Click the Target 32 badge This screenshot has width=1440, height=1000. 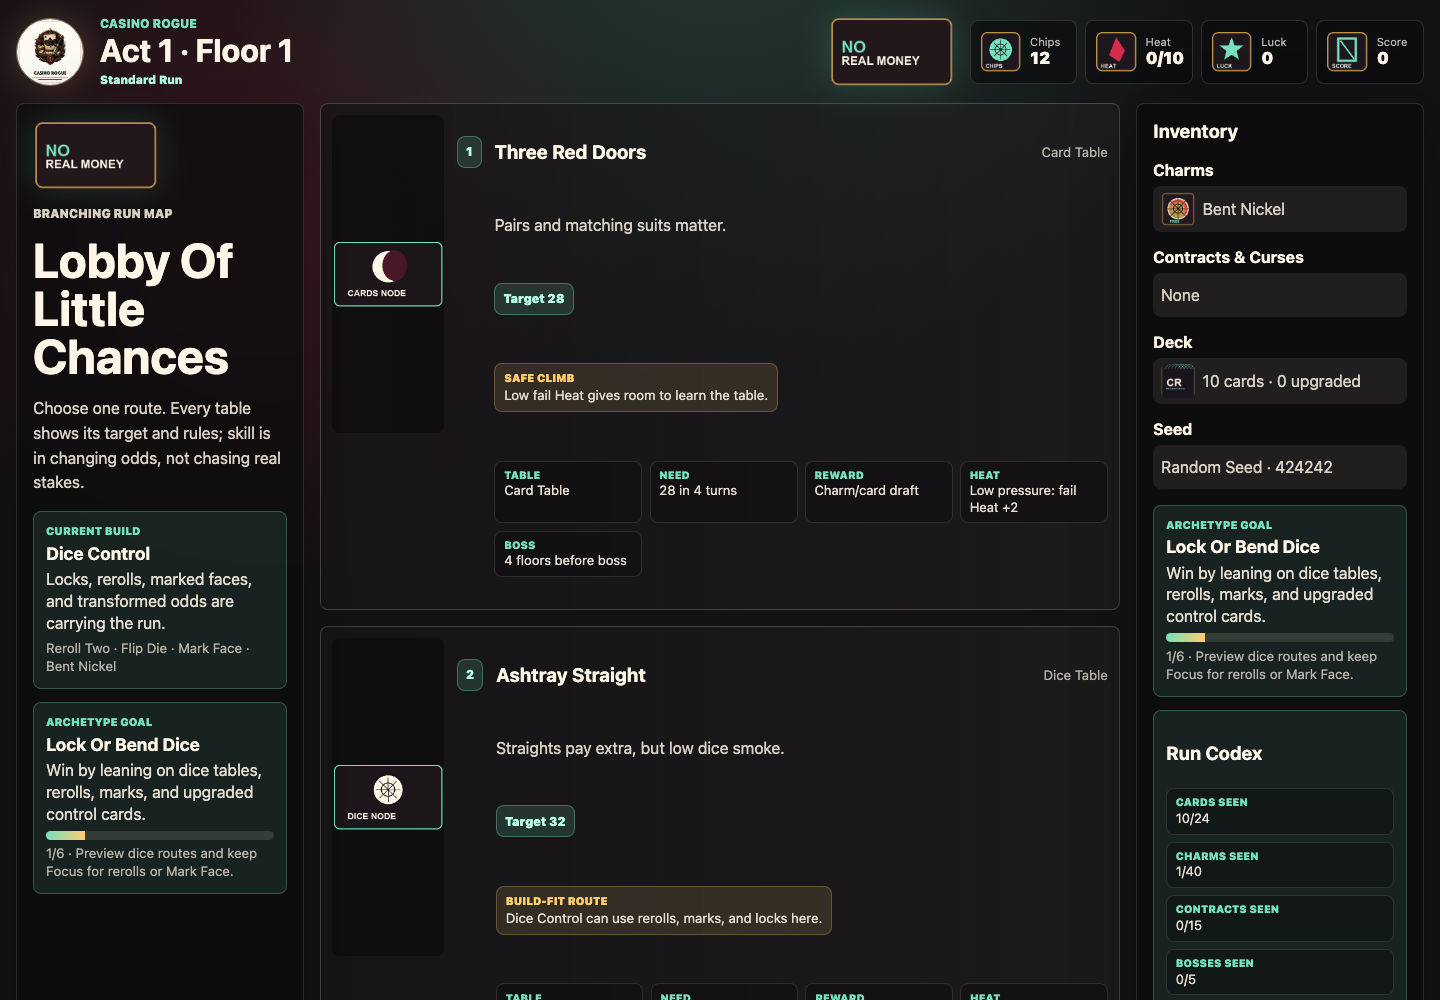(x=535, y=821)
